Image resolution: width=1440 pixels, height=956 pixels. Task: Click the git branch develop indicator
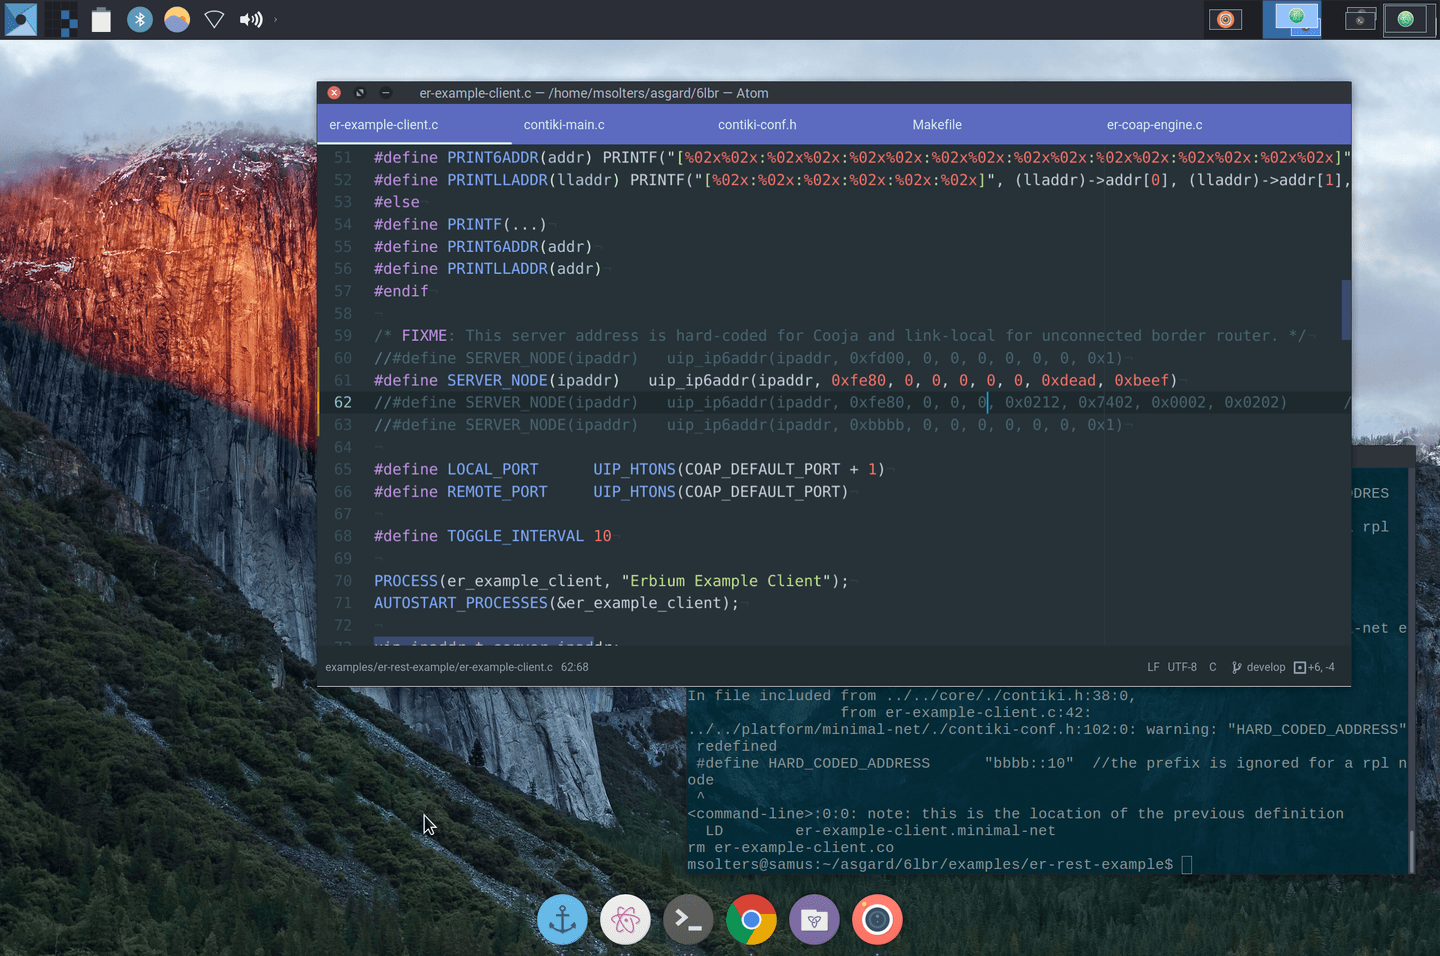(x=1259, y=667)
